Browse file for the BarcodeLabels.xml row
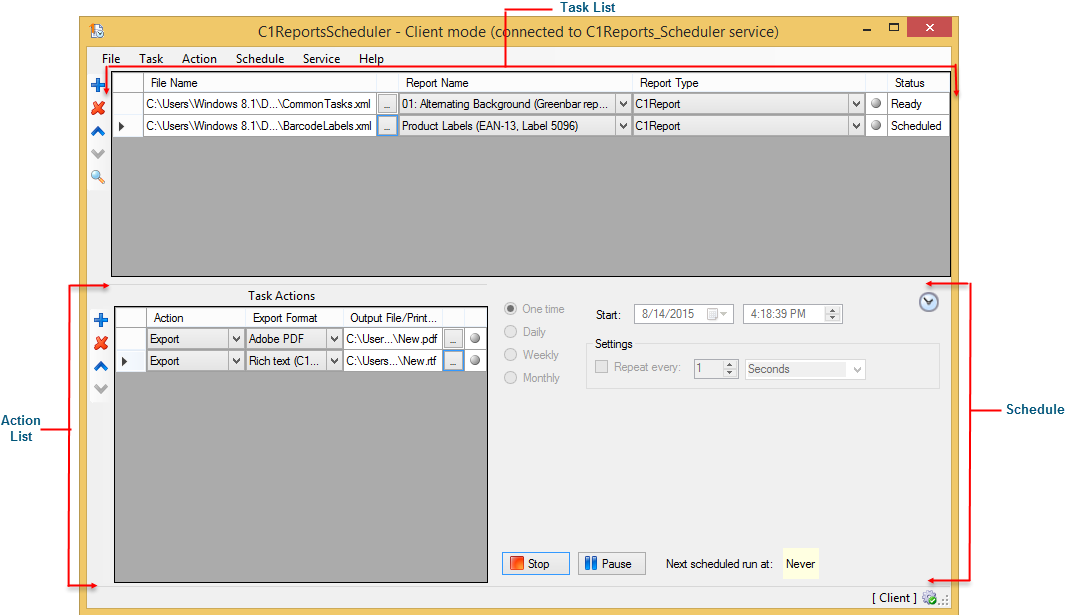Screen dimensions: 1067x615 click(387, 126)
